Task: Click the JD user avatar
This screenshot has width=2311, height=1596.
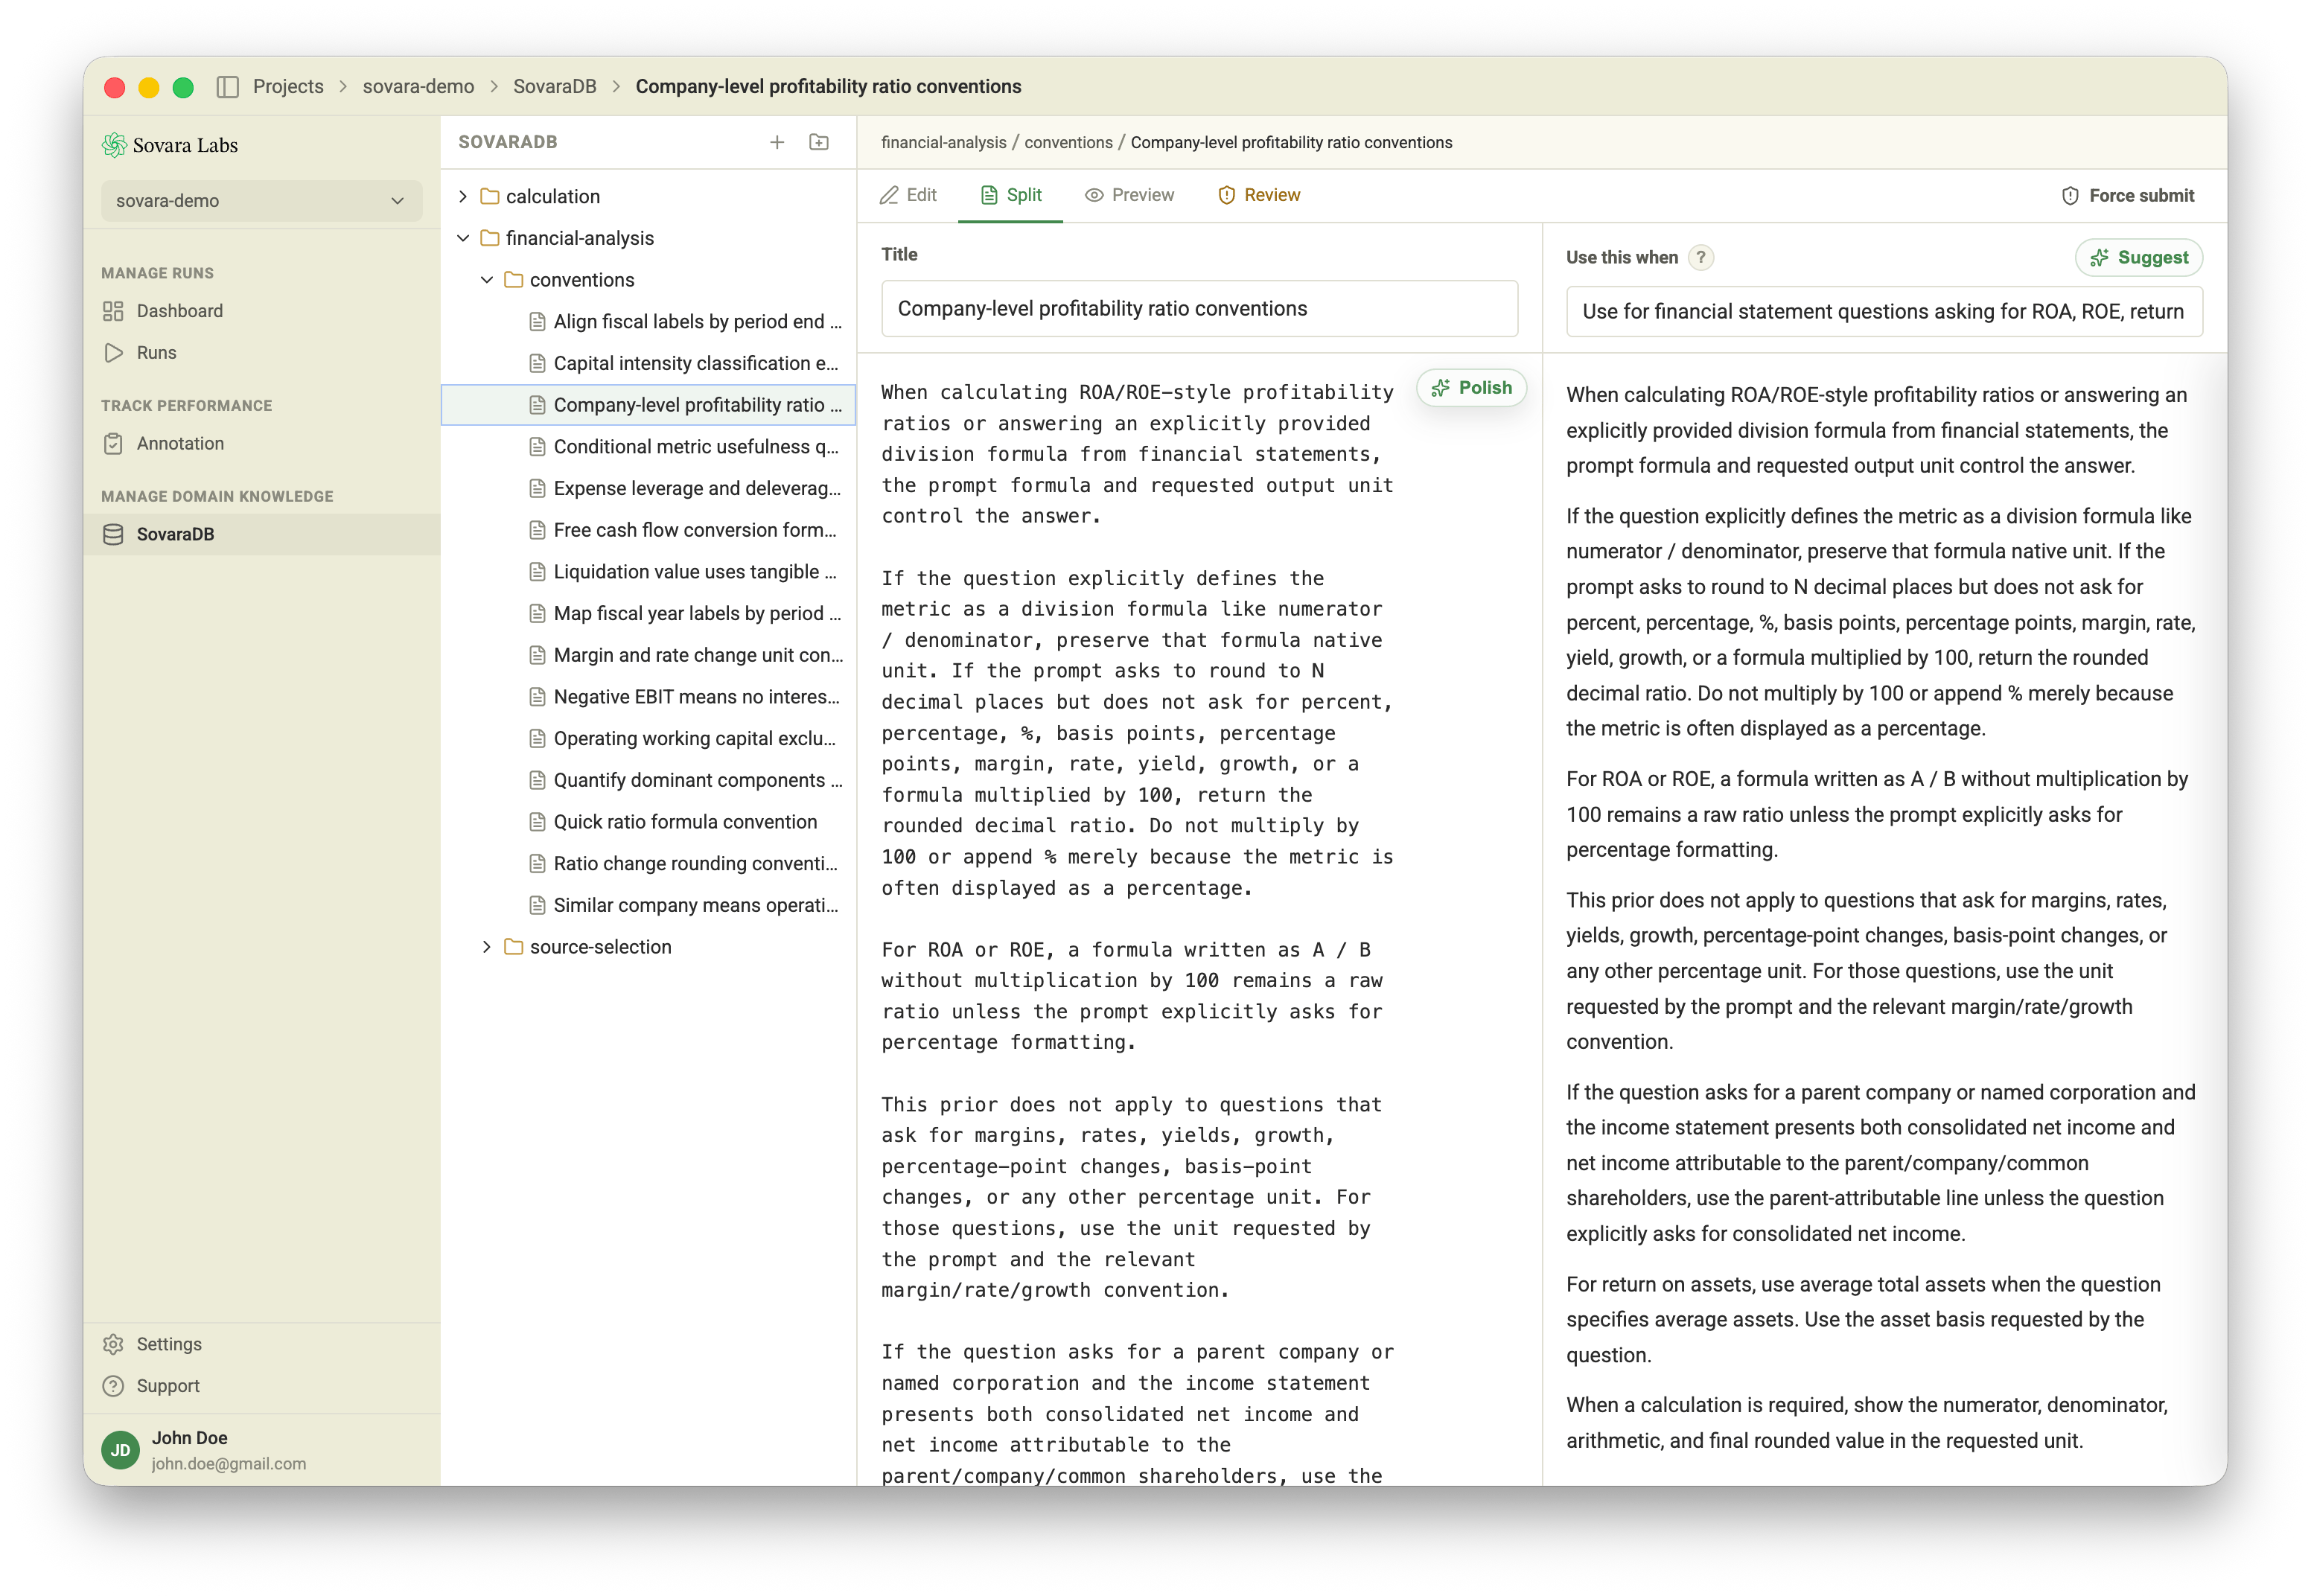Action: tap(121, 1450)
